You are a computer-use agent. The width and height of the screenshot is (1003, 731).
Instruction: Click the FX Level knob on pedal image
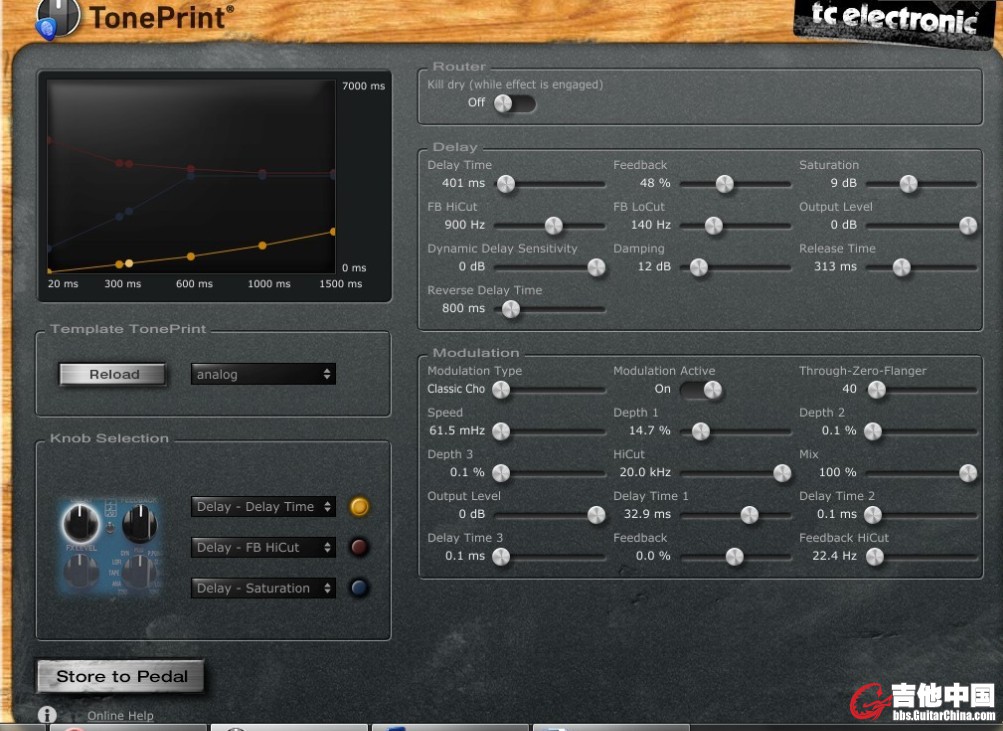point(80,570)
